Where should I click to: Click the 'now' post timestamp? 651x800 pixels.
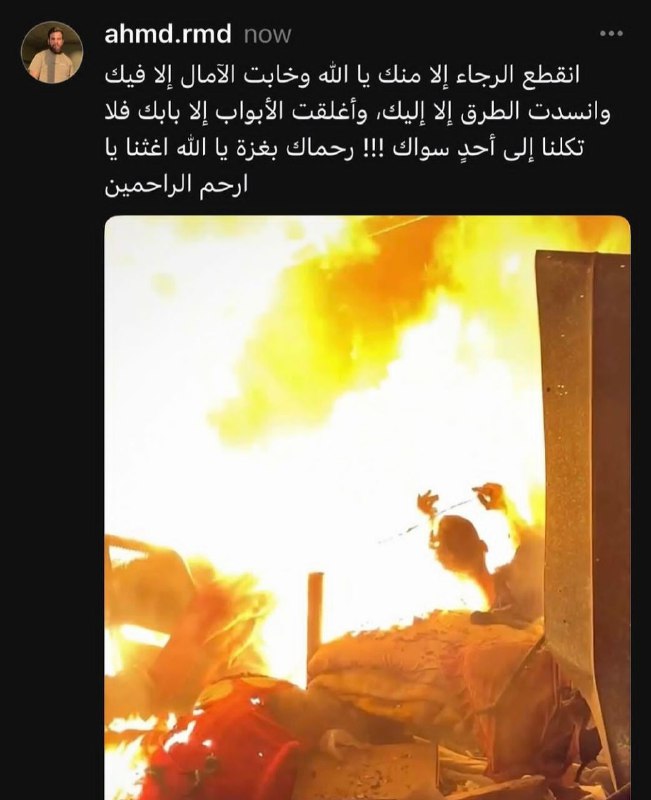point(267,35)
